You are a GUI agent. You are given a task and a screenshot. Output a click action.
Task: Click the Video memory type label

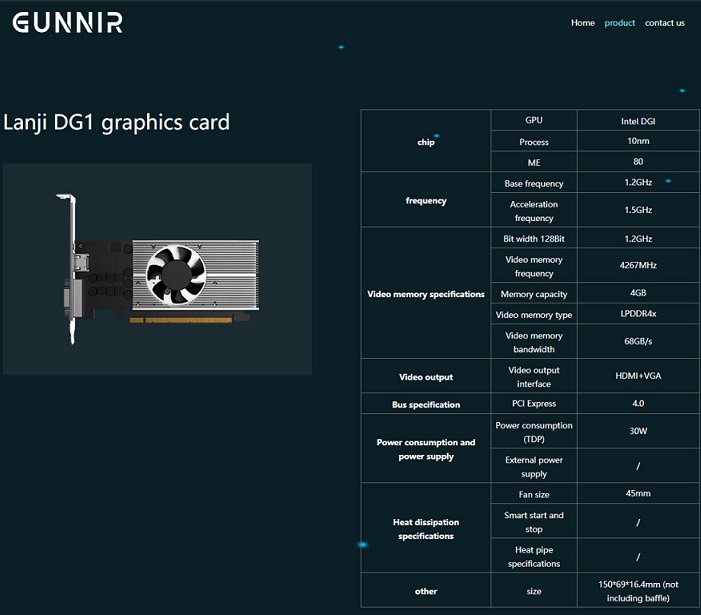pos(534,315)
